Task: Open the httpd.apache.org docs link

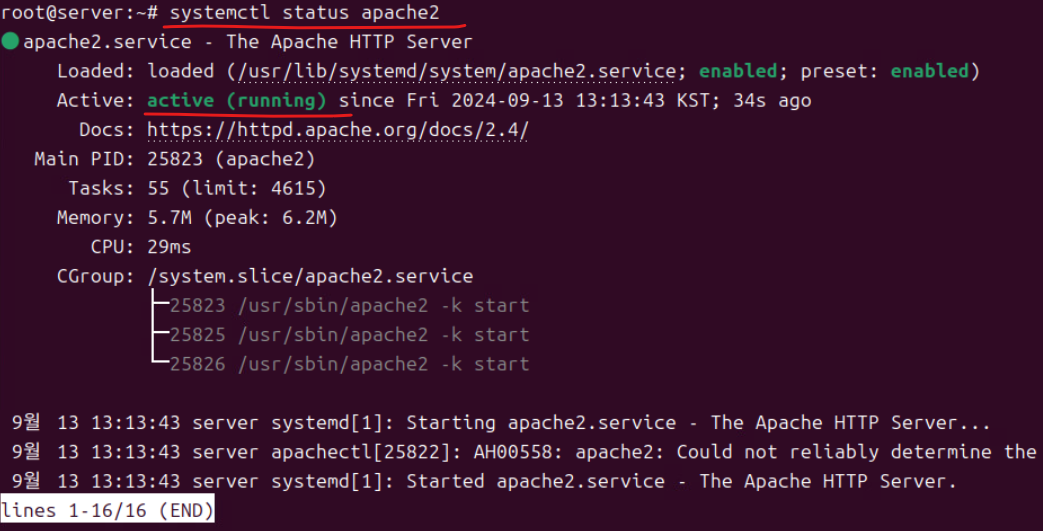Action: [338, 130]
